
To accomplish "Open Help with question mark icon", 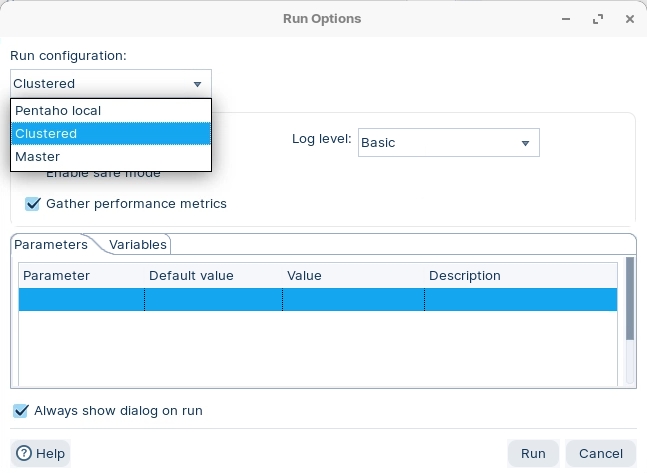I will pos(41,453).
